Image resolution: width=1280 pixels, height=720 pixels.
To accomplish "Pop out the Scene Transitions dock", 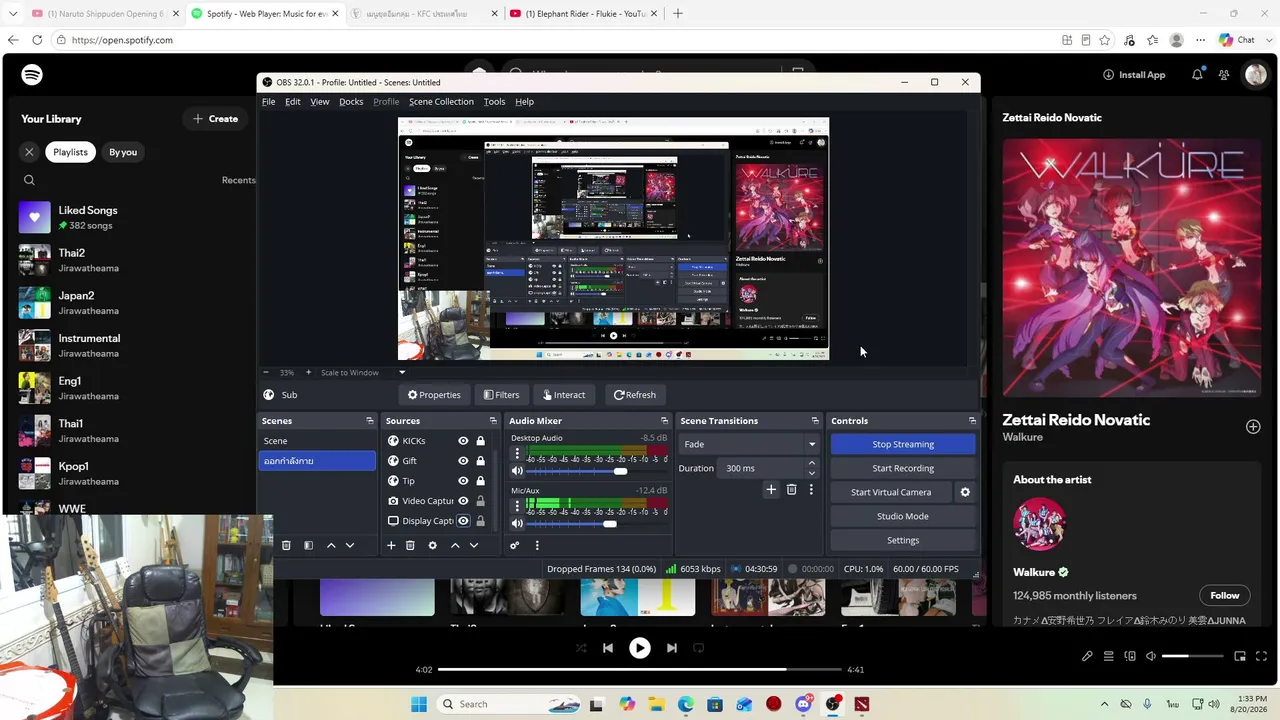I will [x=815, y=421].
